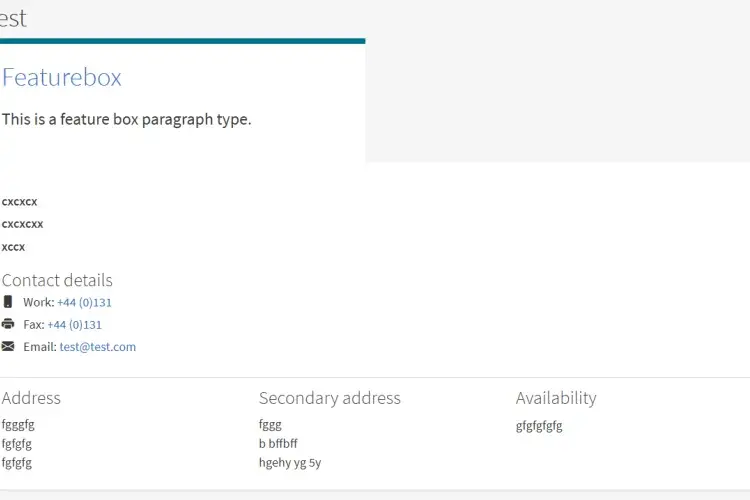Click the 'Work:' label text
Screen dimensions: 750x500
coord(39,302)
